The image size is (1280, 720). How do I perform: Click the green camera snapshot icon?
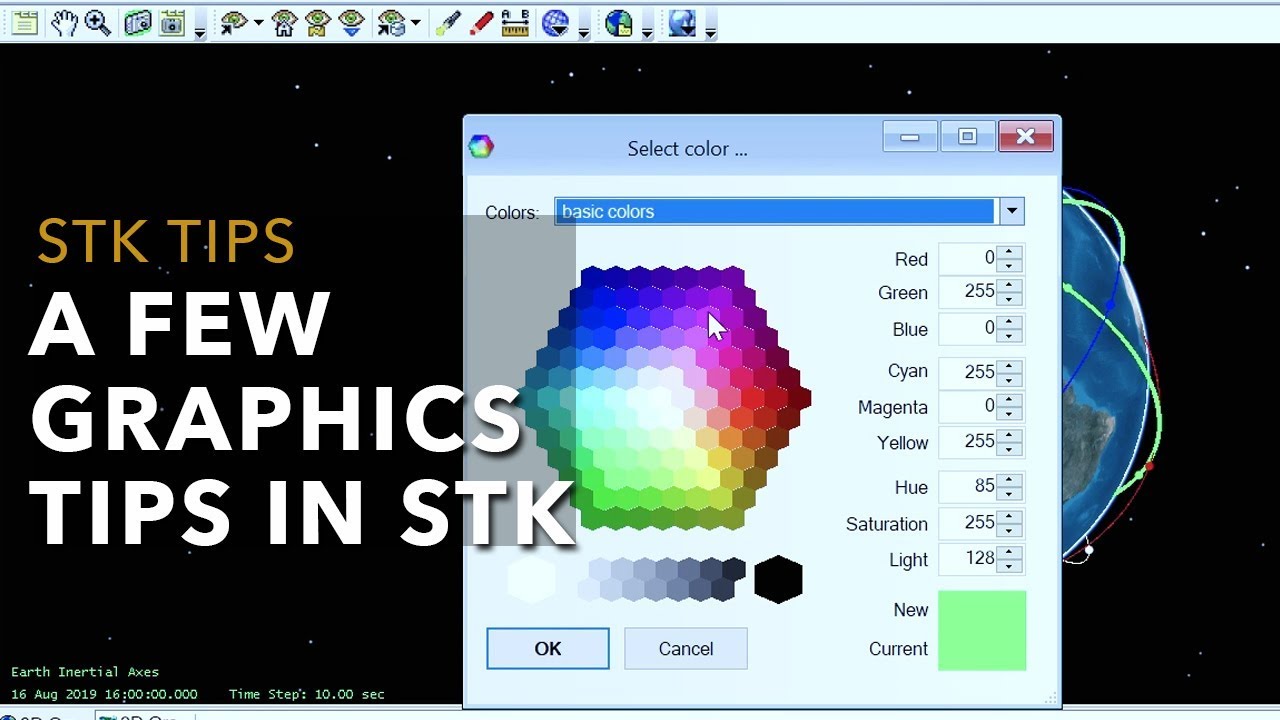tap(138, 22)
